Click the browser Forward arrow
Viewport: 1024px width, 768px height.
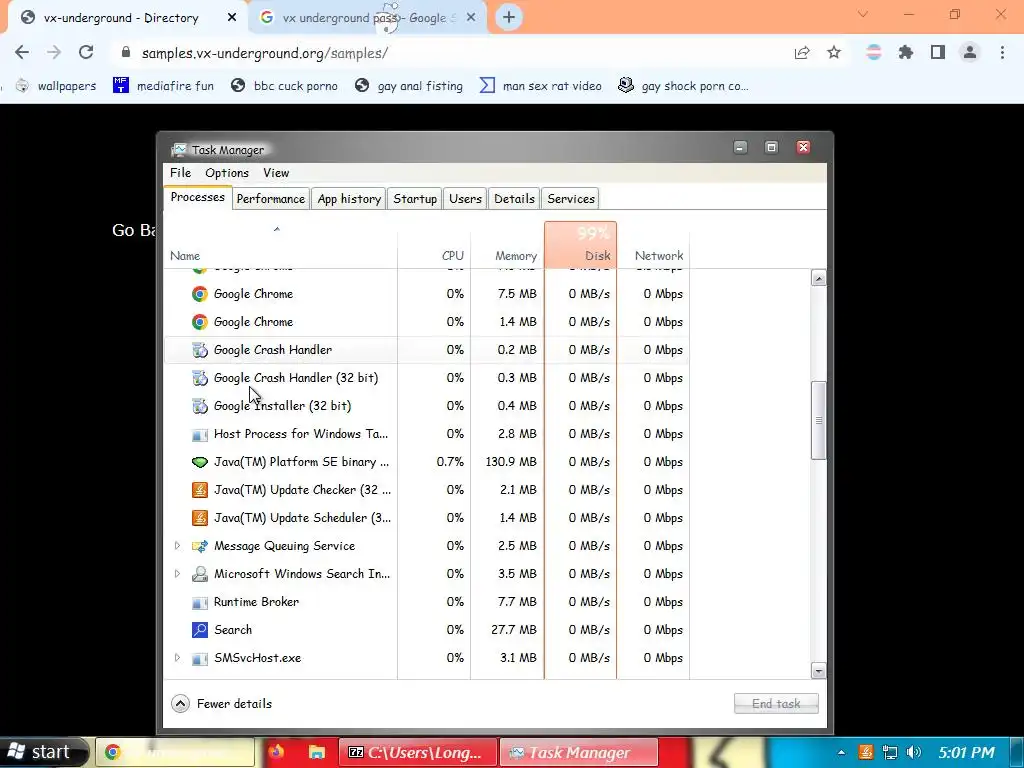tap(54, 52)
